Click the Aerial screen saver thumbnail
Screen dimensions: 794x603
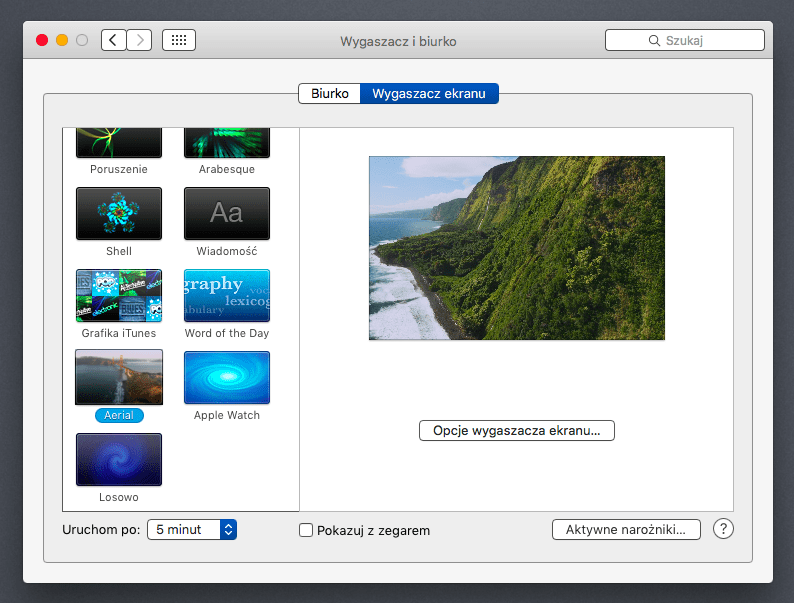[118, 378]
